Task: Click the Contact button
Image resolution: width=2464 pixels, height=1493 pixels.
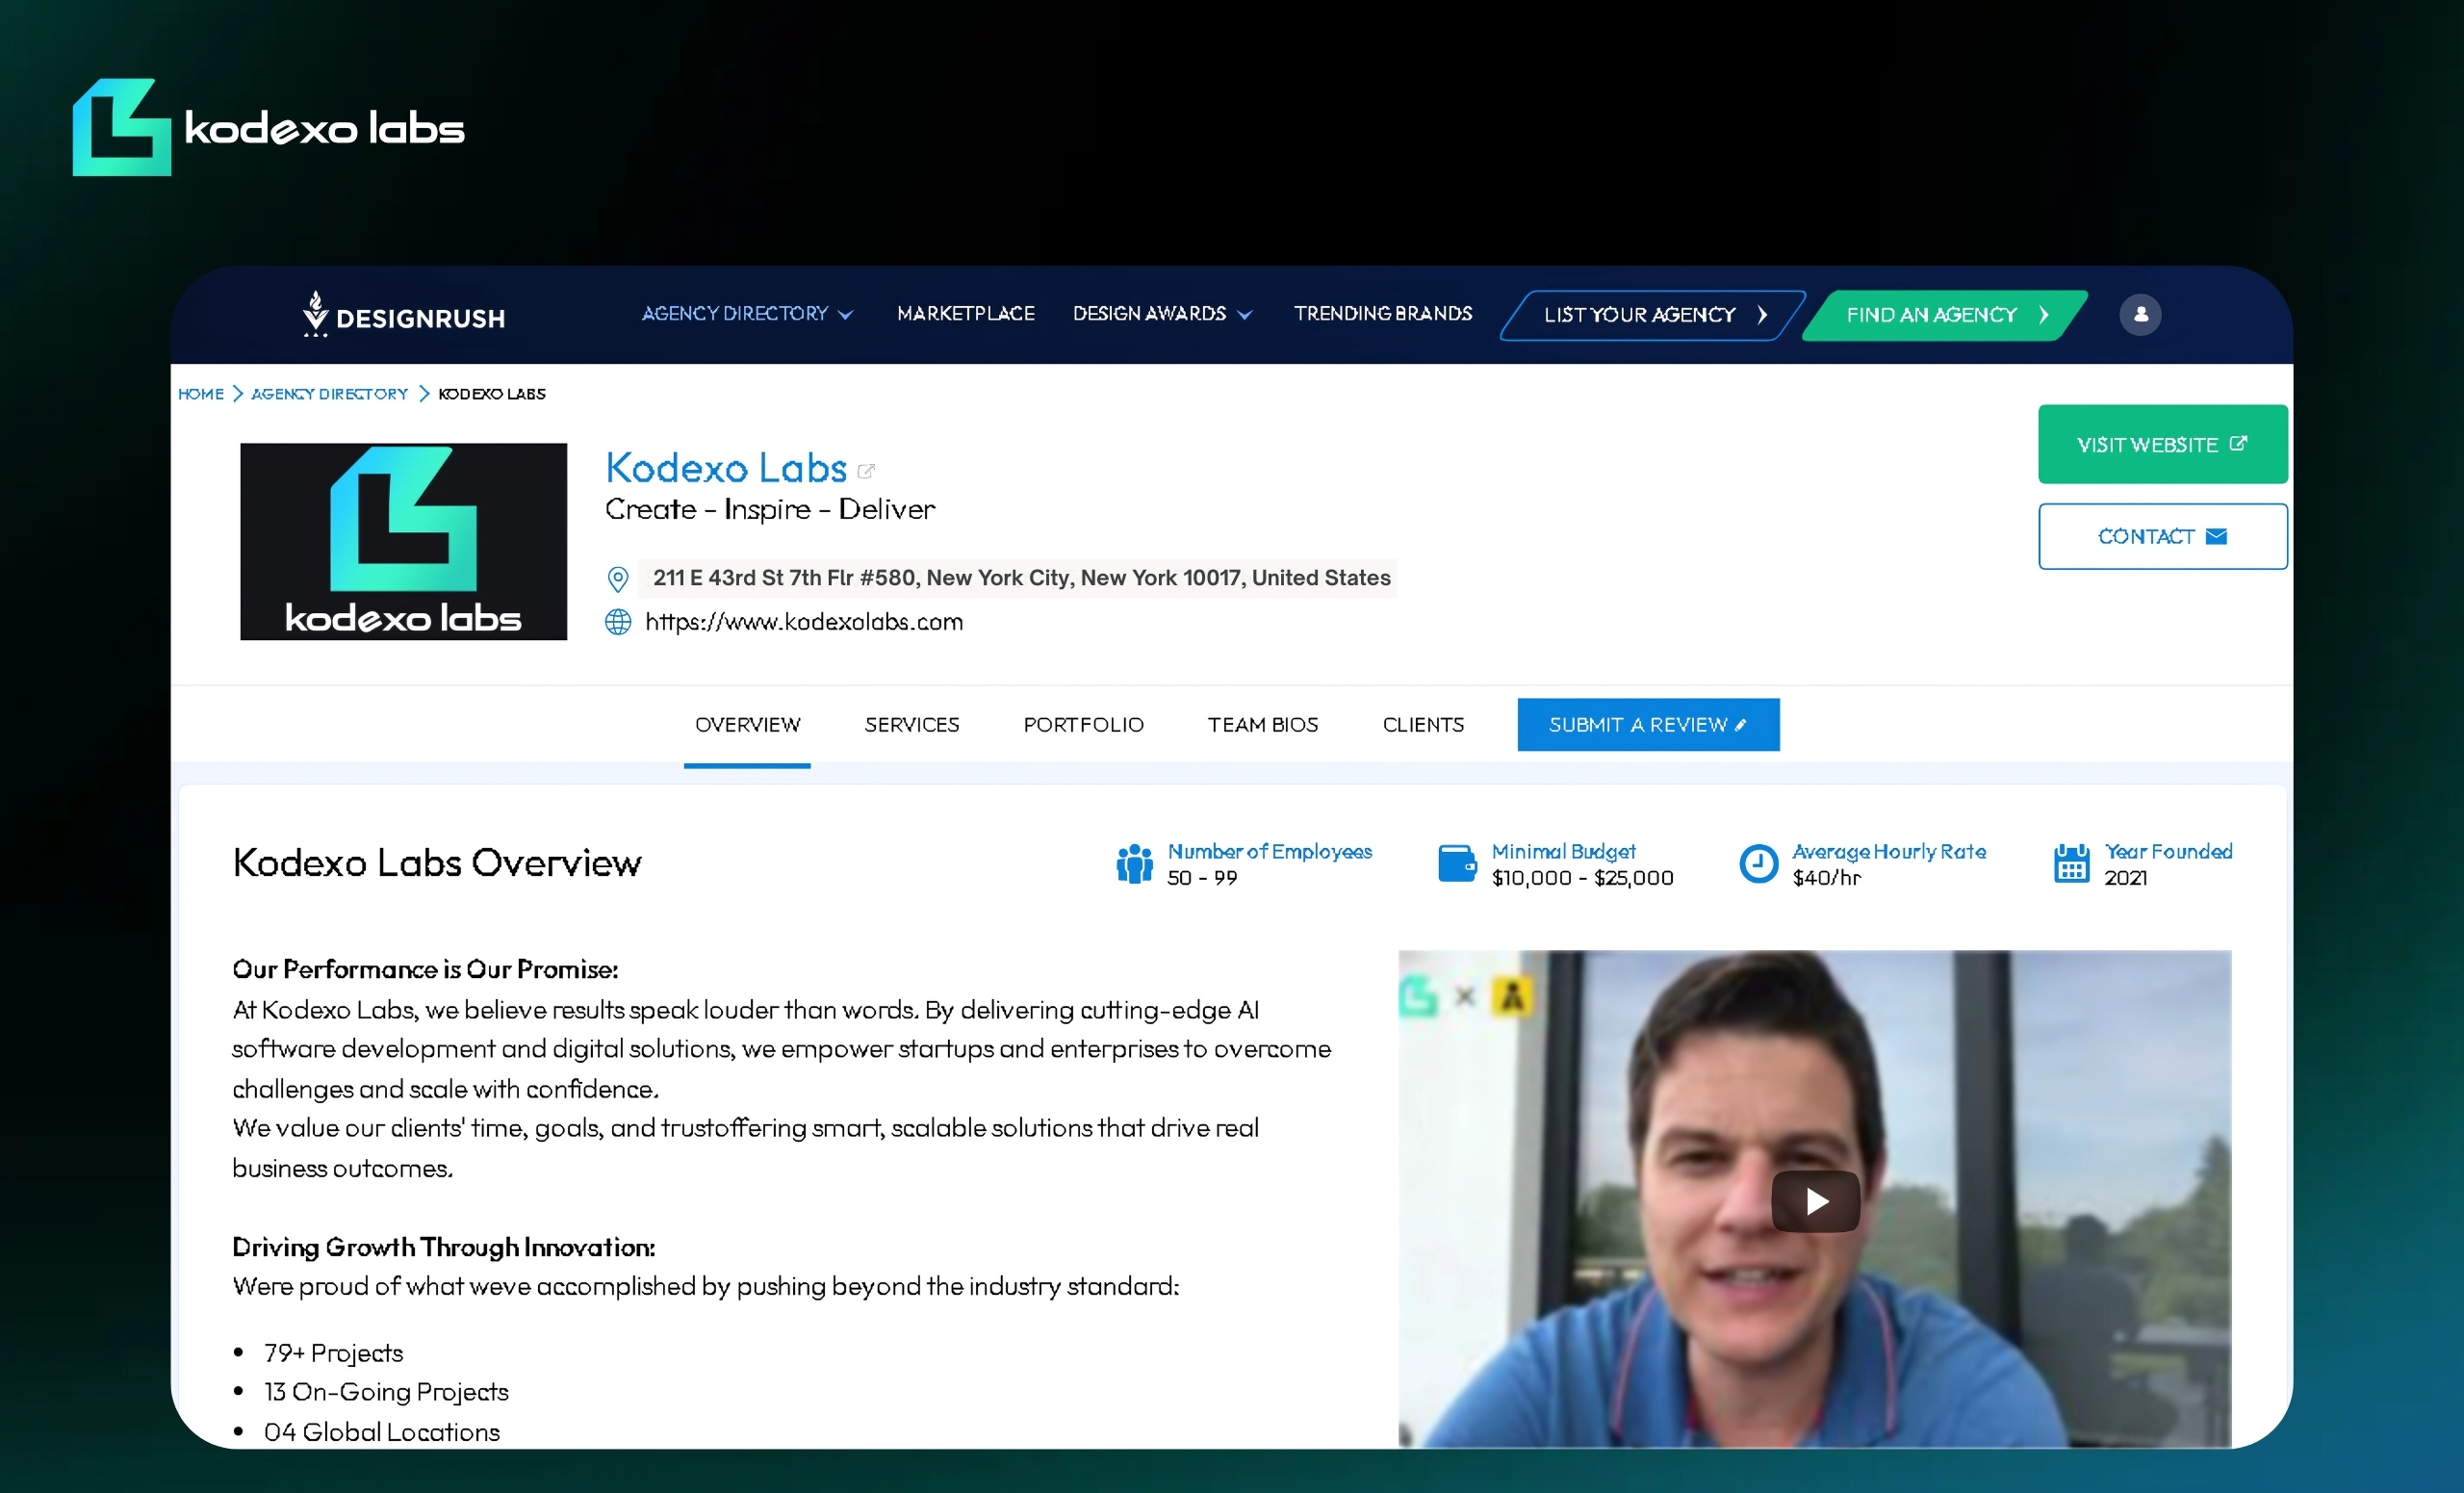Action: click(x=2162, y=537)
